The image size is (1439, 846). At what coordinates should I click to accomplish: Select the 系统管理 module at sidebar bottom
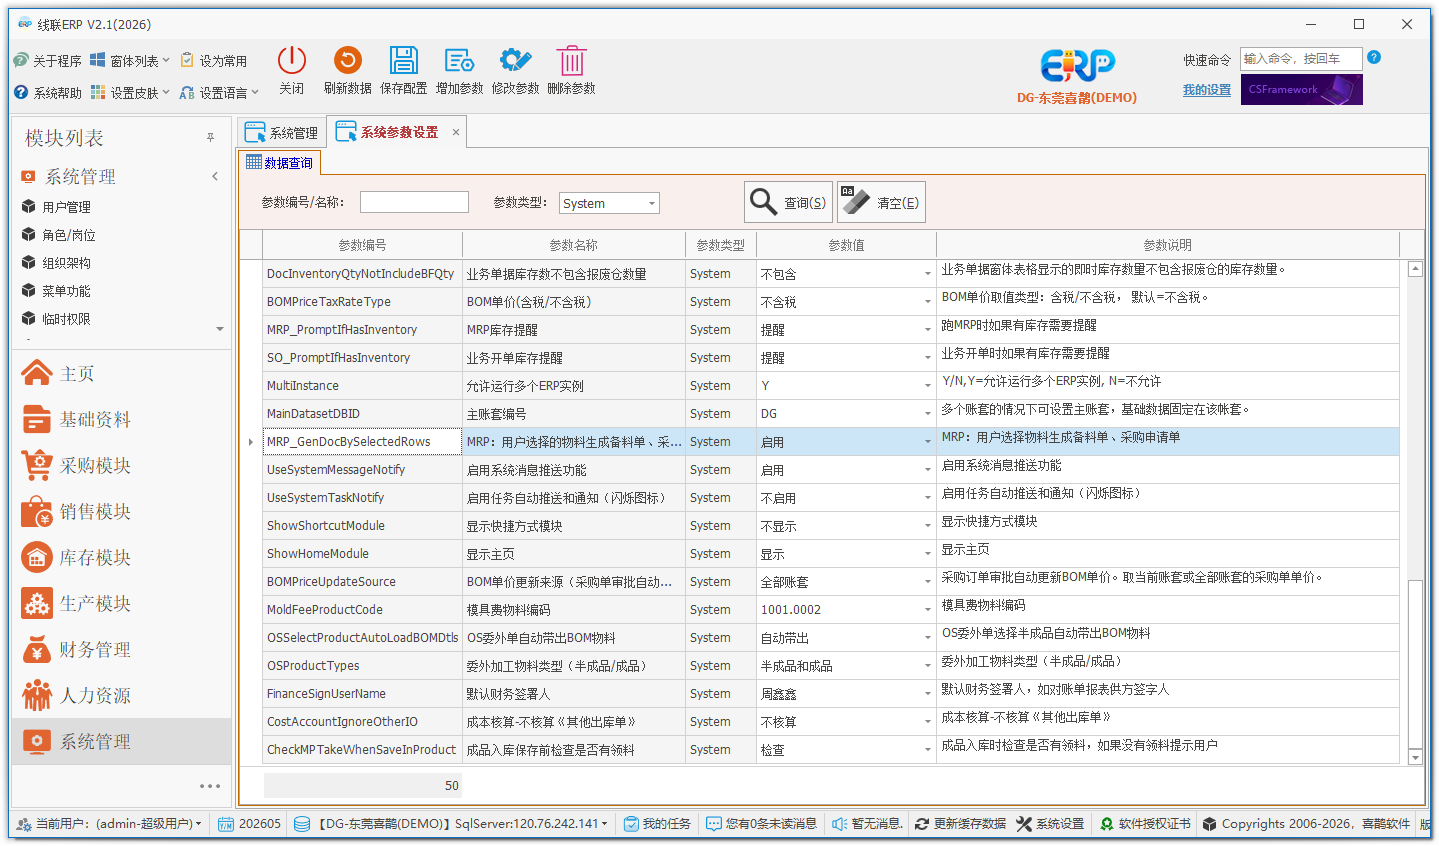click(121, 742)
